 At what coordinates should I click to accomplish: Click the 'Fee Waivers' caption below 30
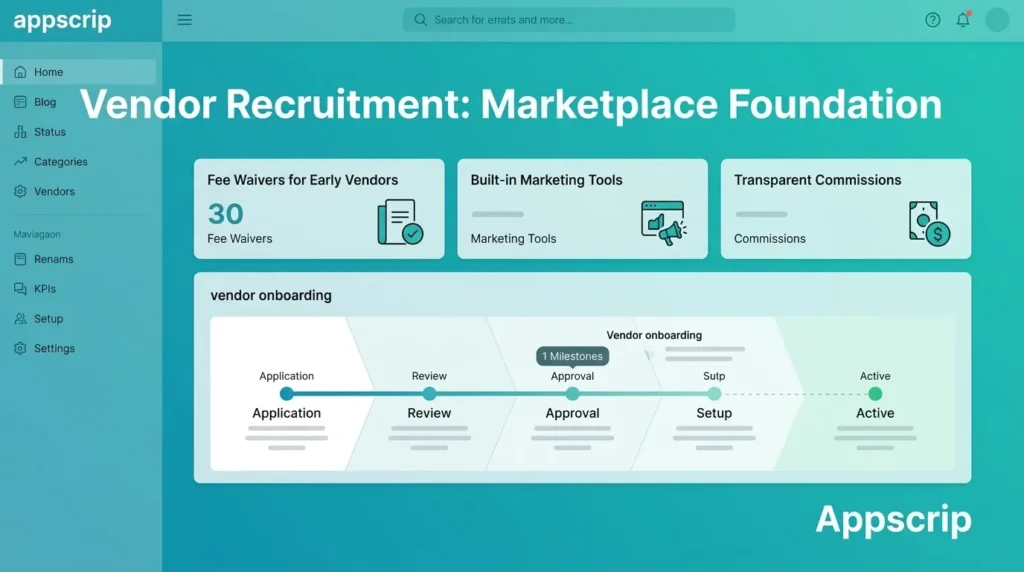pos(240,239)
